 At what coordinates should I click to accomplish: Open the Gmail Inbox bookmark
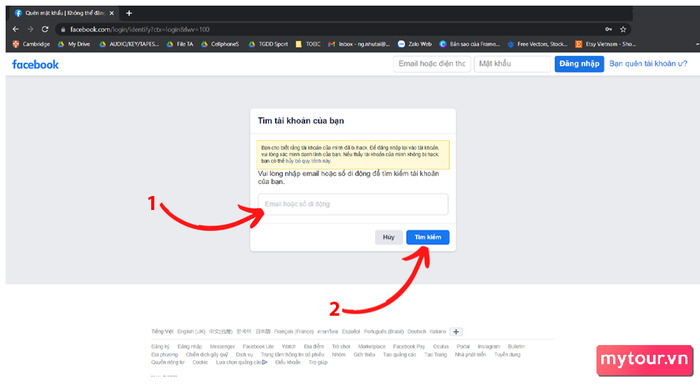point(359,44)
